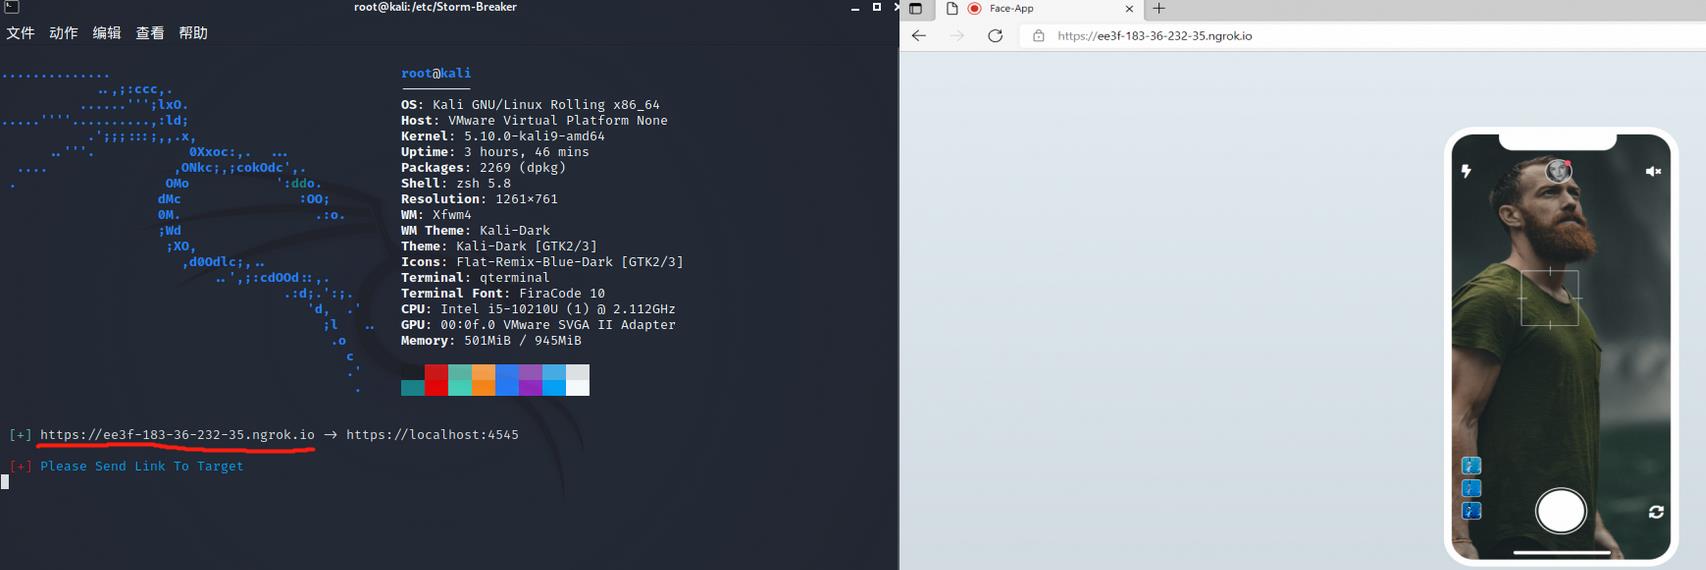Click the WM: Xfwm4 line
This screenshot has width=1706, height=570.
click(436, 214)
